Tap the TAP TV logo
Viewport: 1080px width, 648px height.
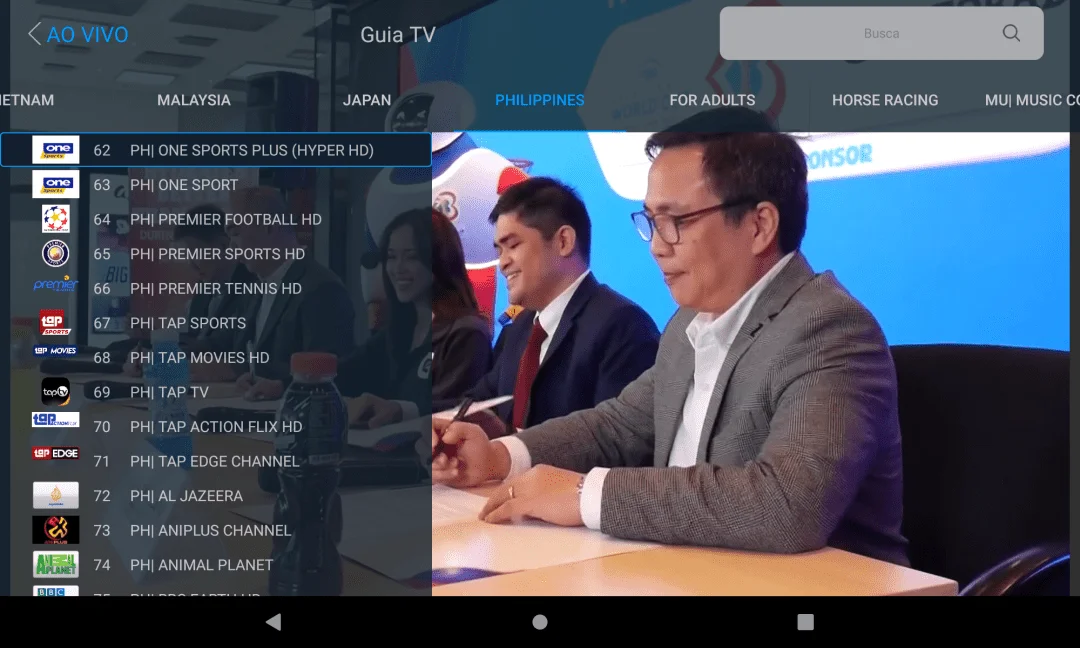pos(56,391)
